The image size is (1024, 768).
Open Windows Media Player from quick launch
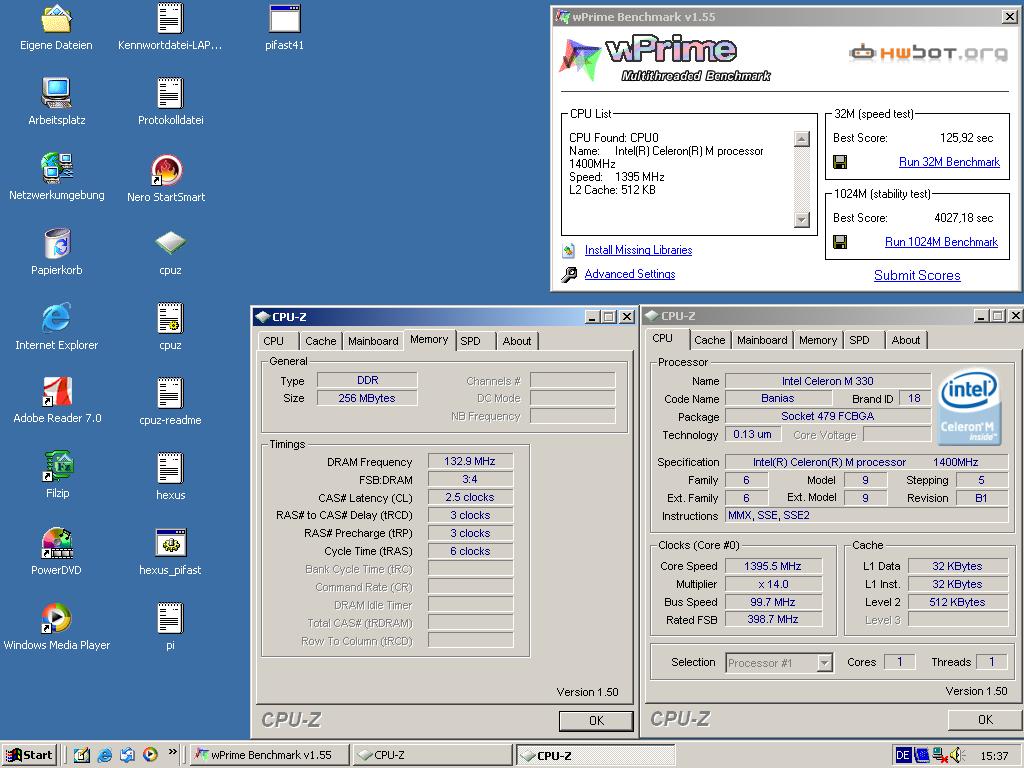point(150,755)
